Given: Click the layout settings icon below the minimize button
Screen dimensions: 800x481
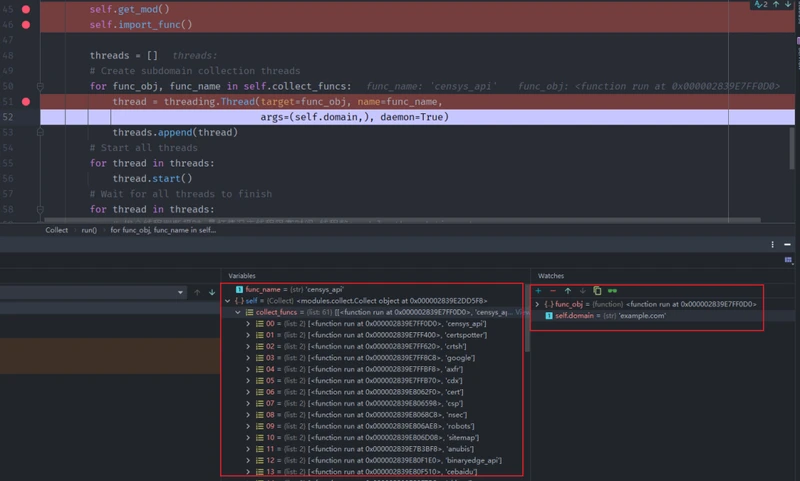Looking at the screenshot, I should (x=788, y=260).
